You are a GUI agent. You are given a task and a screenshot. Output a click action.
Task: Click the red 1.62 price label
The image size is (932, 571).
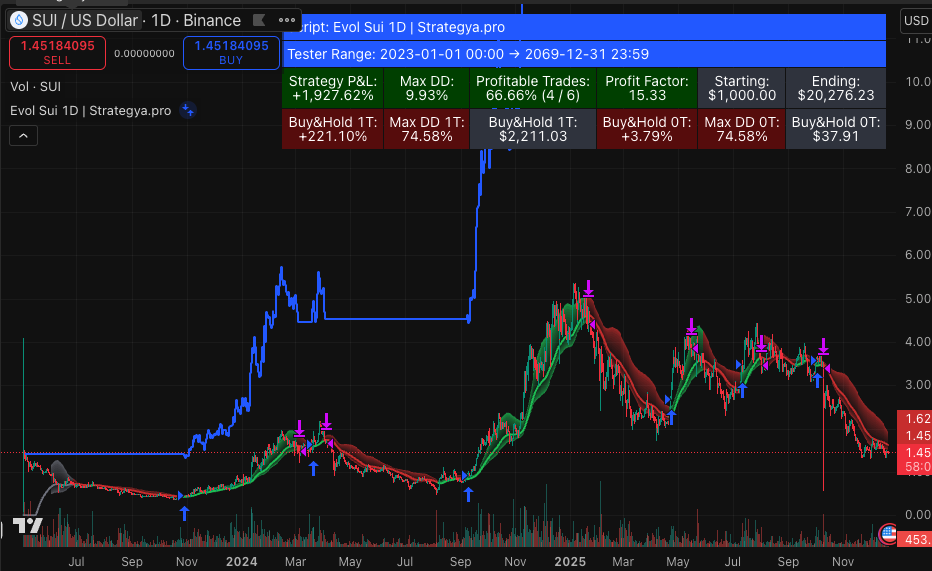click(x=915, y=419)
